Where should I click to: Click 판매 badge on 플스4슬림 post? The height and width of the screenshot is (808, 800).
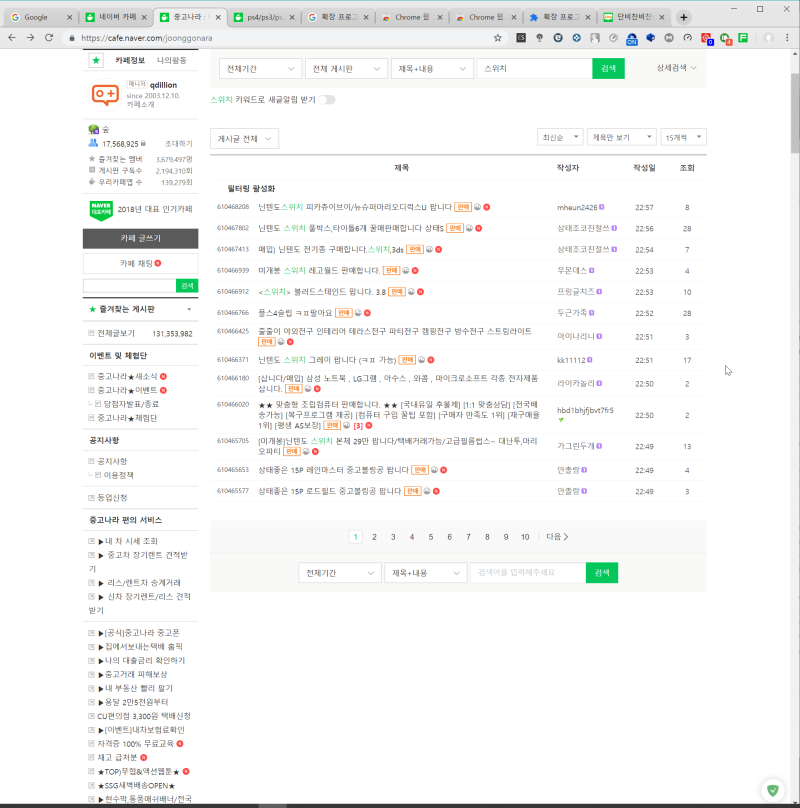[343, 313]
